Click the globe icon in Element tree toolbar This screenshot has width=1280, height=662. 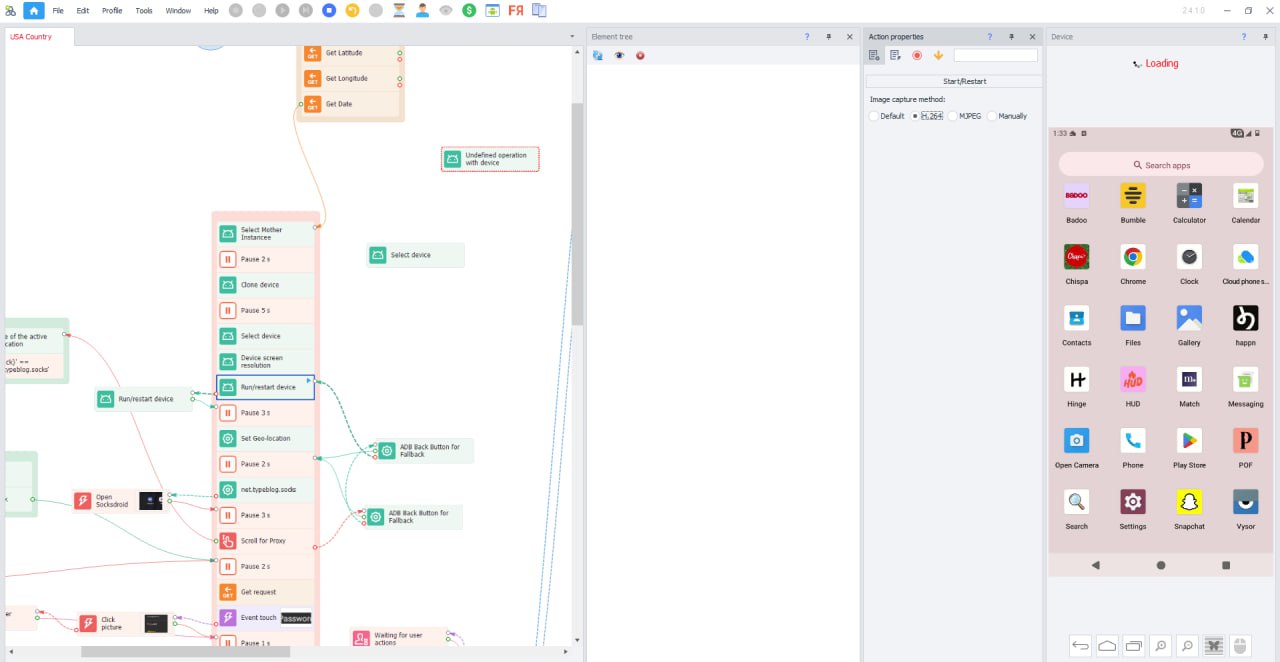(x=597, y=56)
